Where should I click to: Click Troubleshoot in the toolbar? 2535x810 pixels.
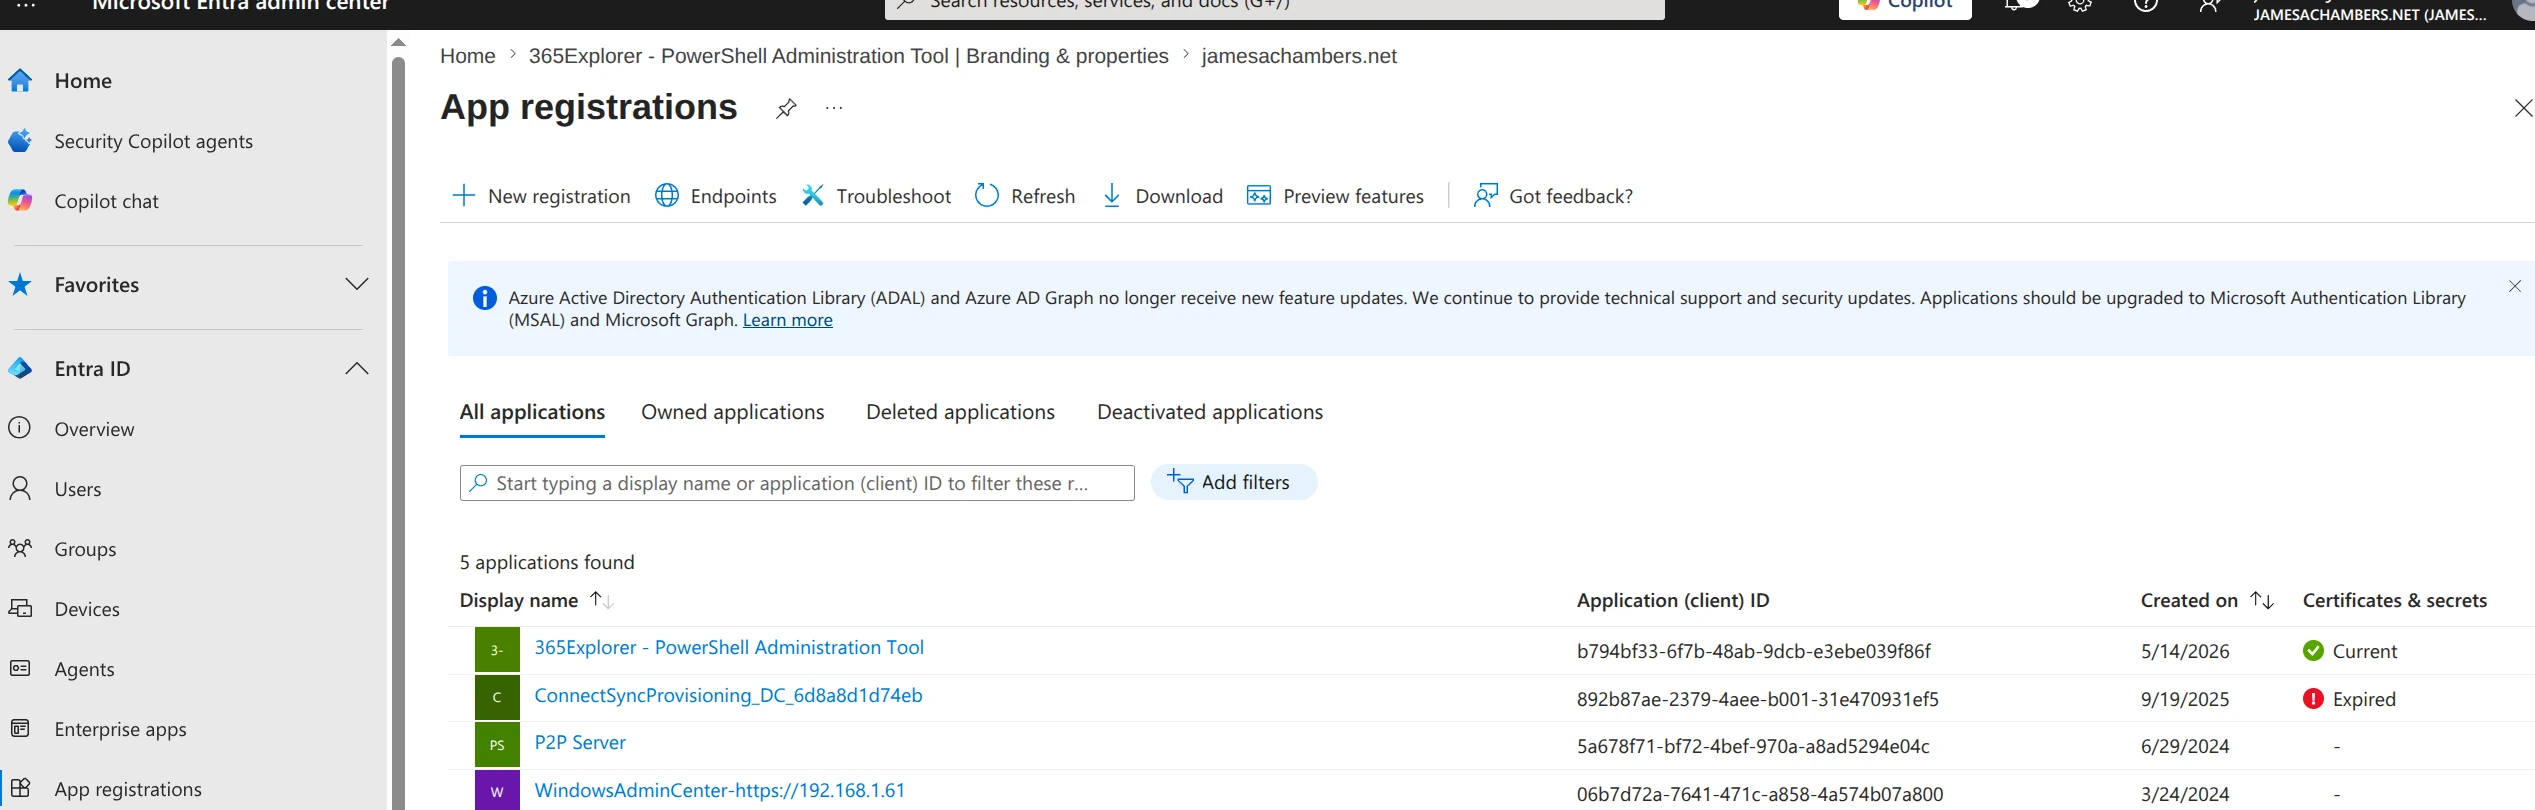tap(876, 196)
